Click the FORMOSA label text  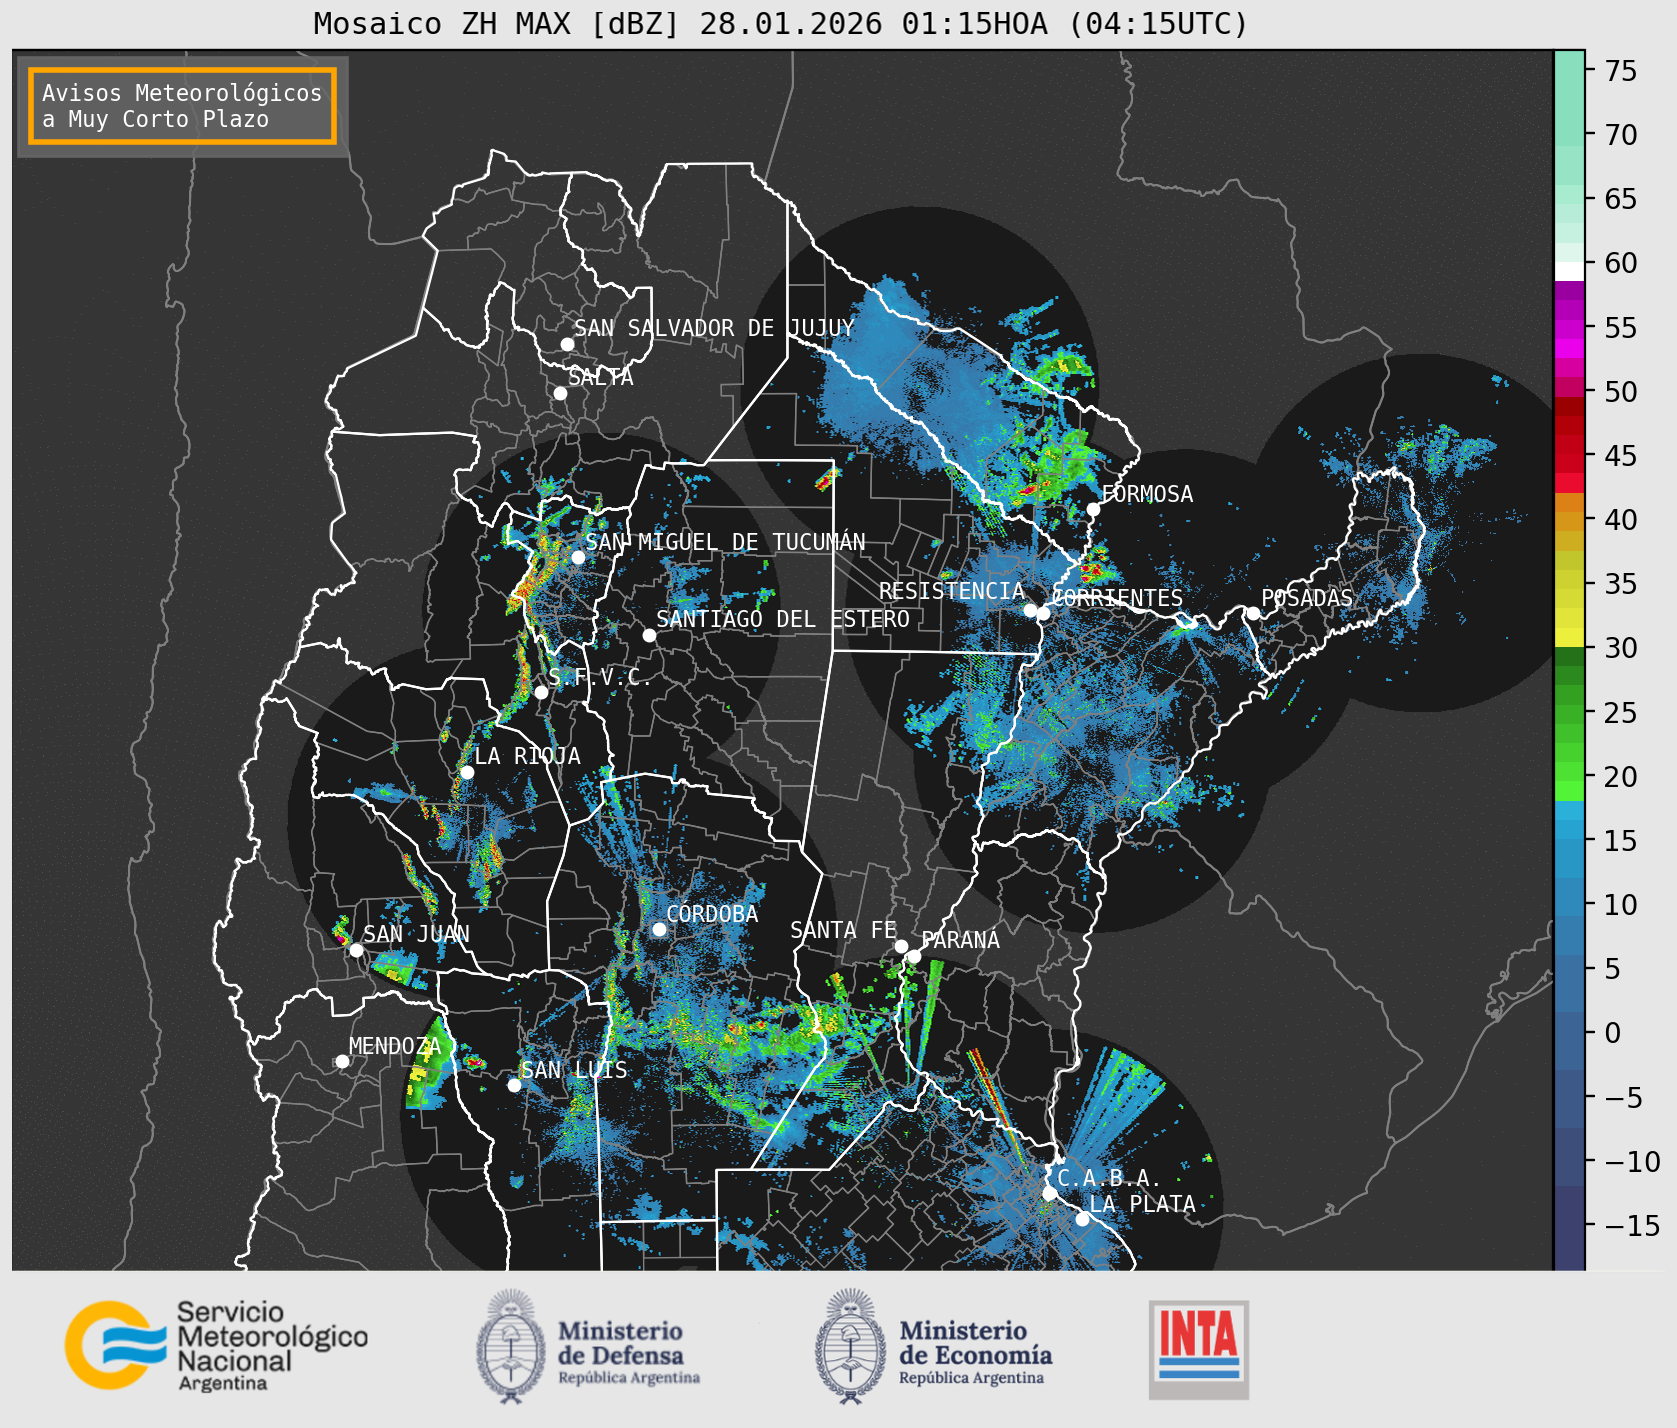pos(1147,494)
